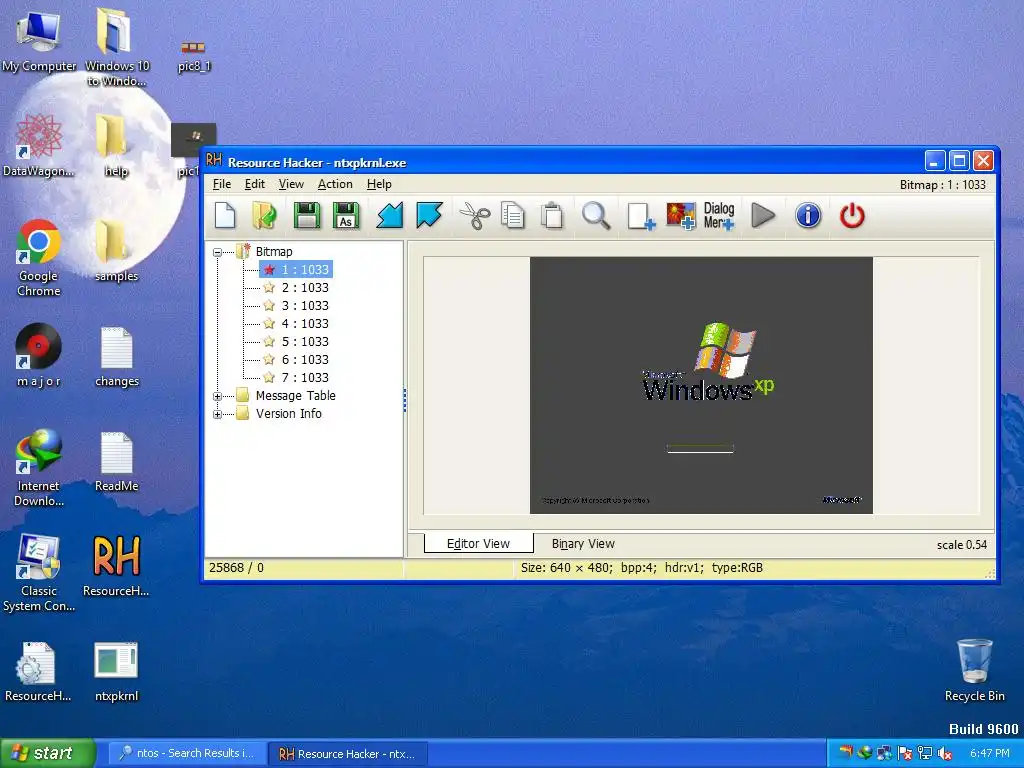
Task: Select the major desktop shortcut
Action: (x=39, y=356)
